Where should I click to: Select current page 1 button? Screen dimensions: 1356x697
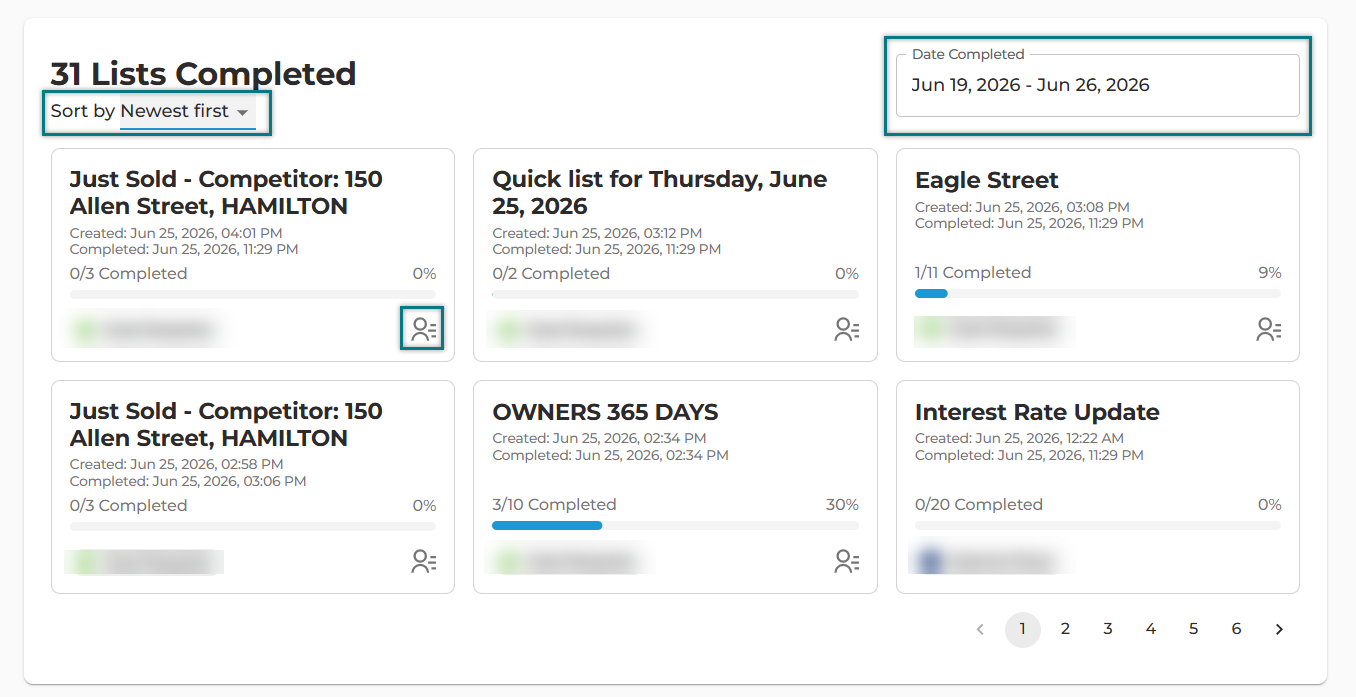pyautogui.click(x=1023, y=629)
